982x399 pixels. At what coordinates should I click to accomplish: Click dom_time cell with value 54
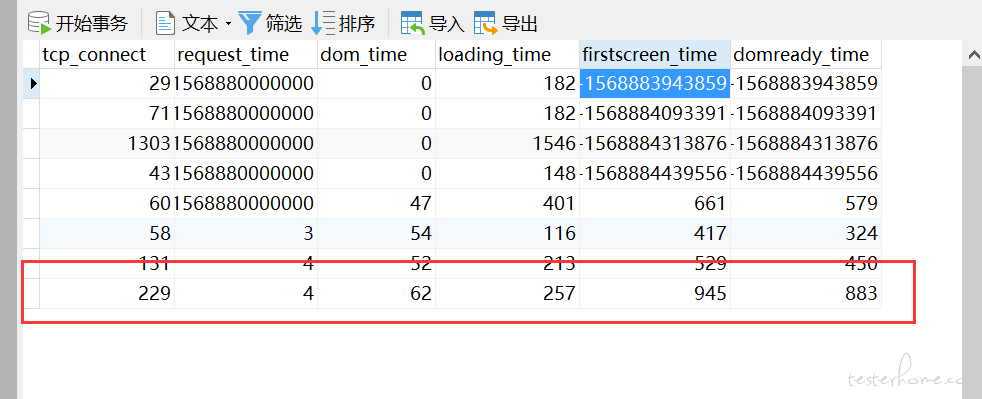(376, 234)
